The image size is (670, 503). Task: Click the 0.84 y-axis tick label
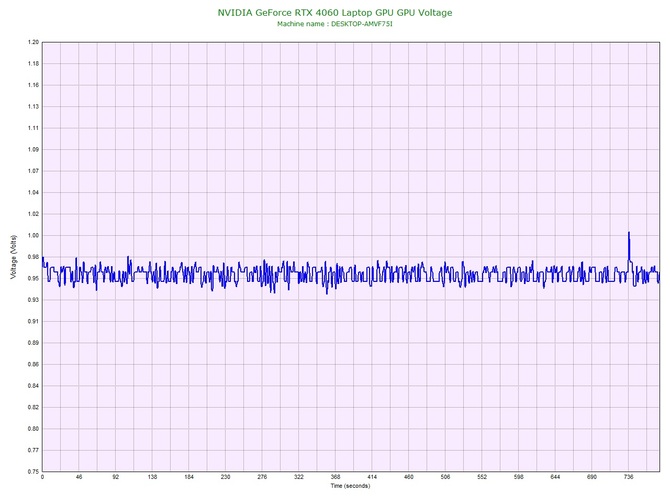coord(33,386)
